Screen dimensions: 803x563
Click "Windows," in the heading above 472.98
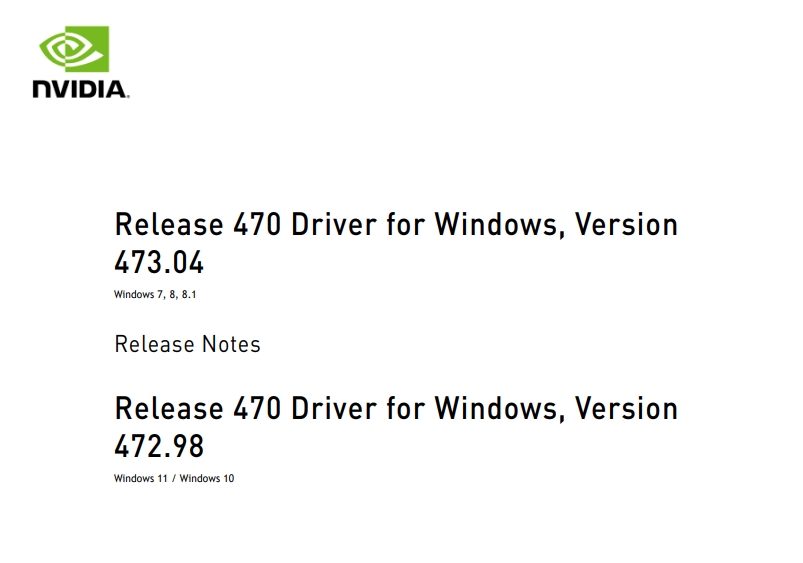click(500, 409)
